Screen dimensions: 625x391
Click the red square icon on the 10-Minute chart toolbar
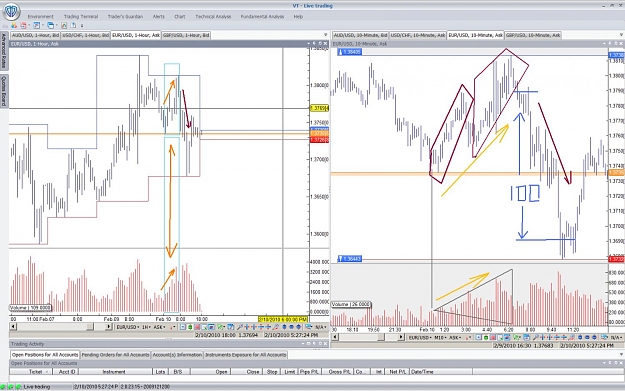[493, 338]
